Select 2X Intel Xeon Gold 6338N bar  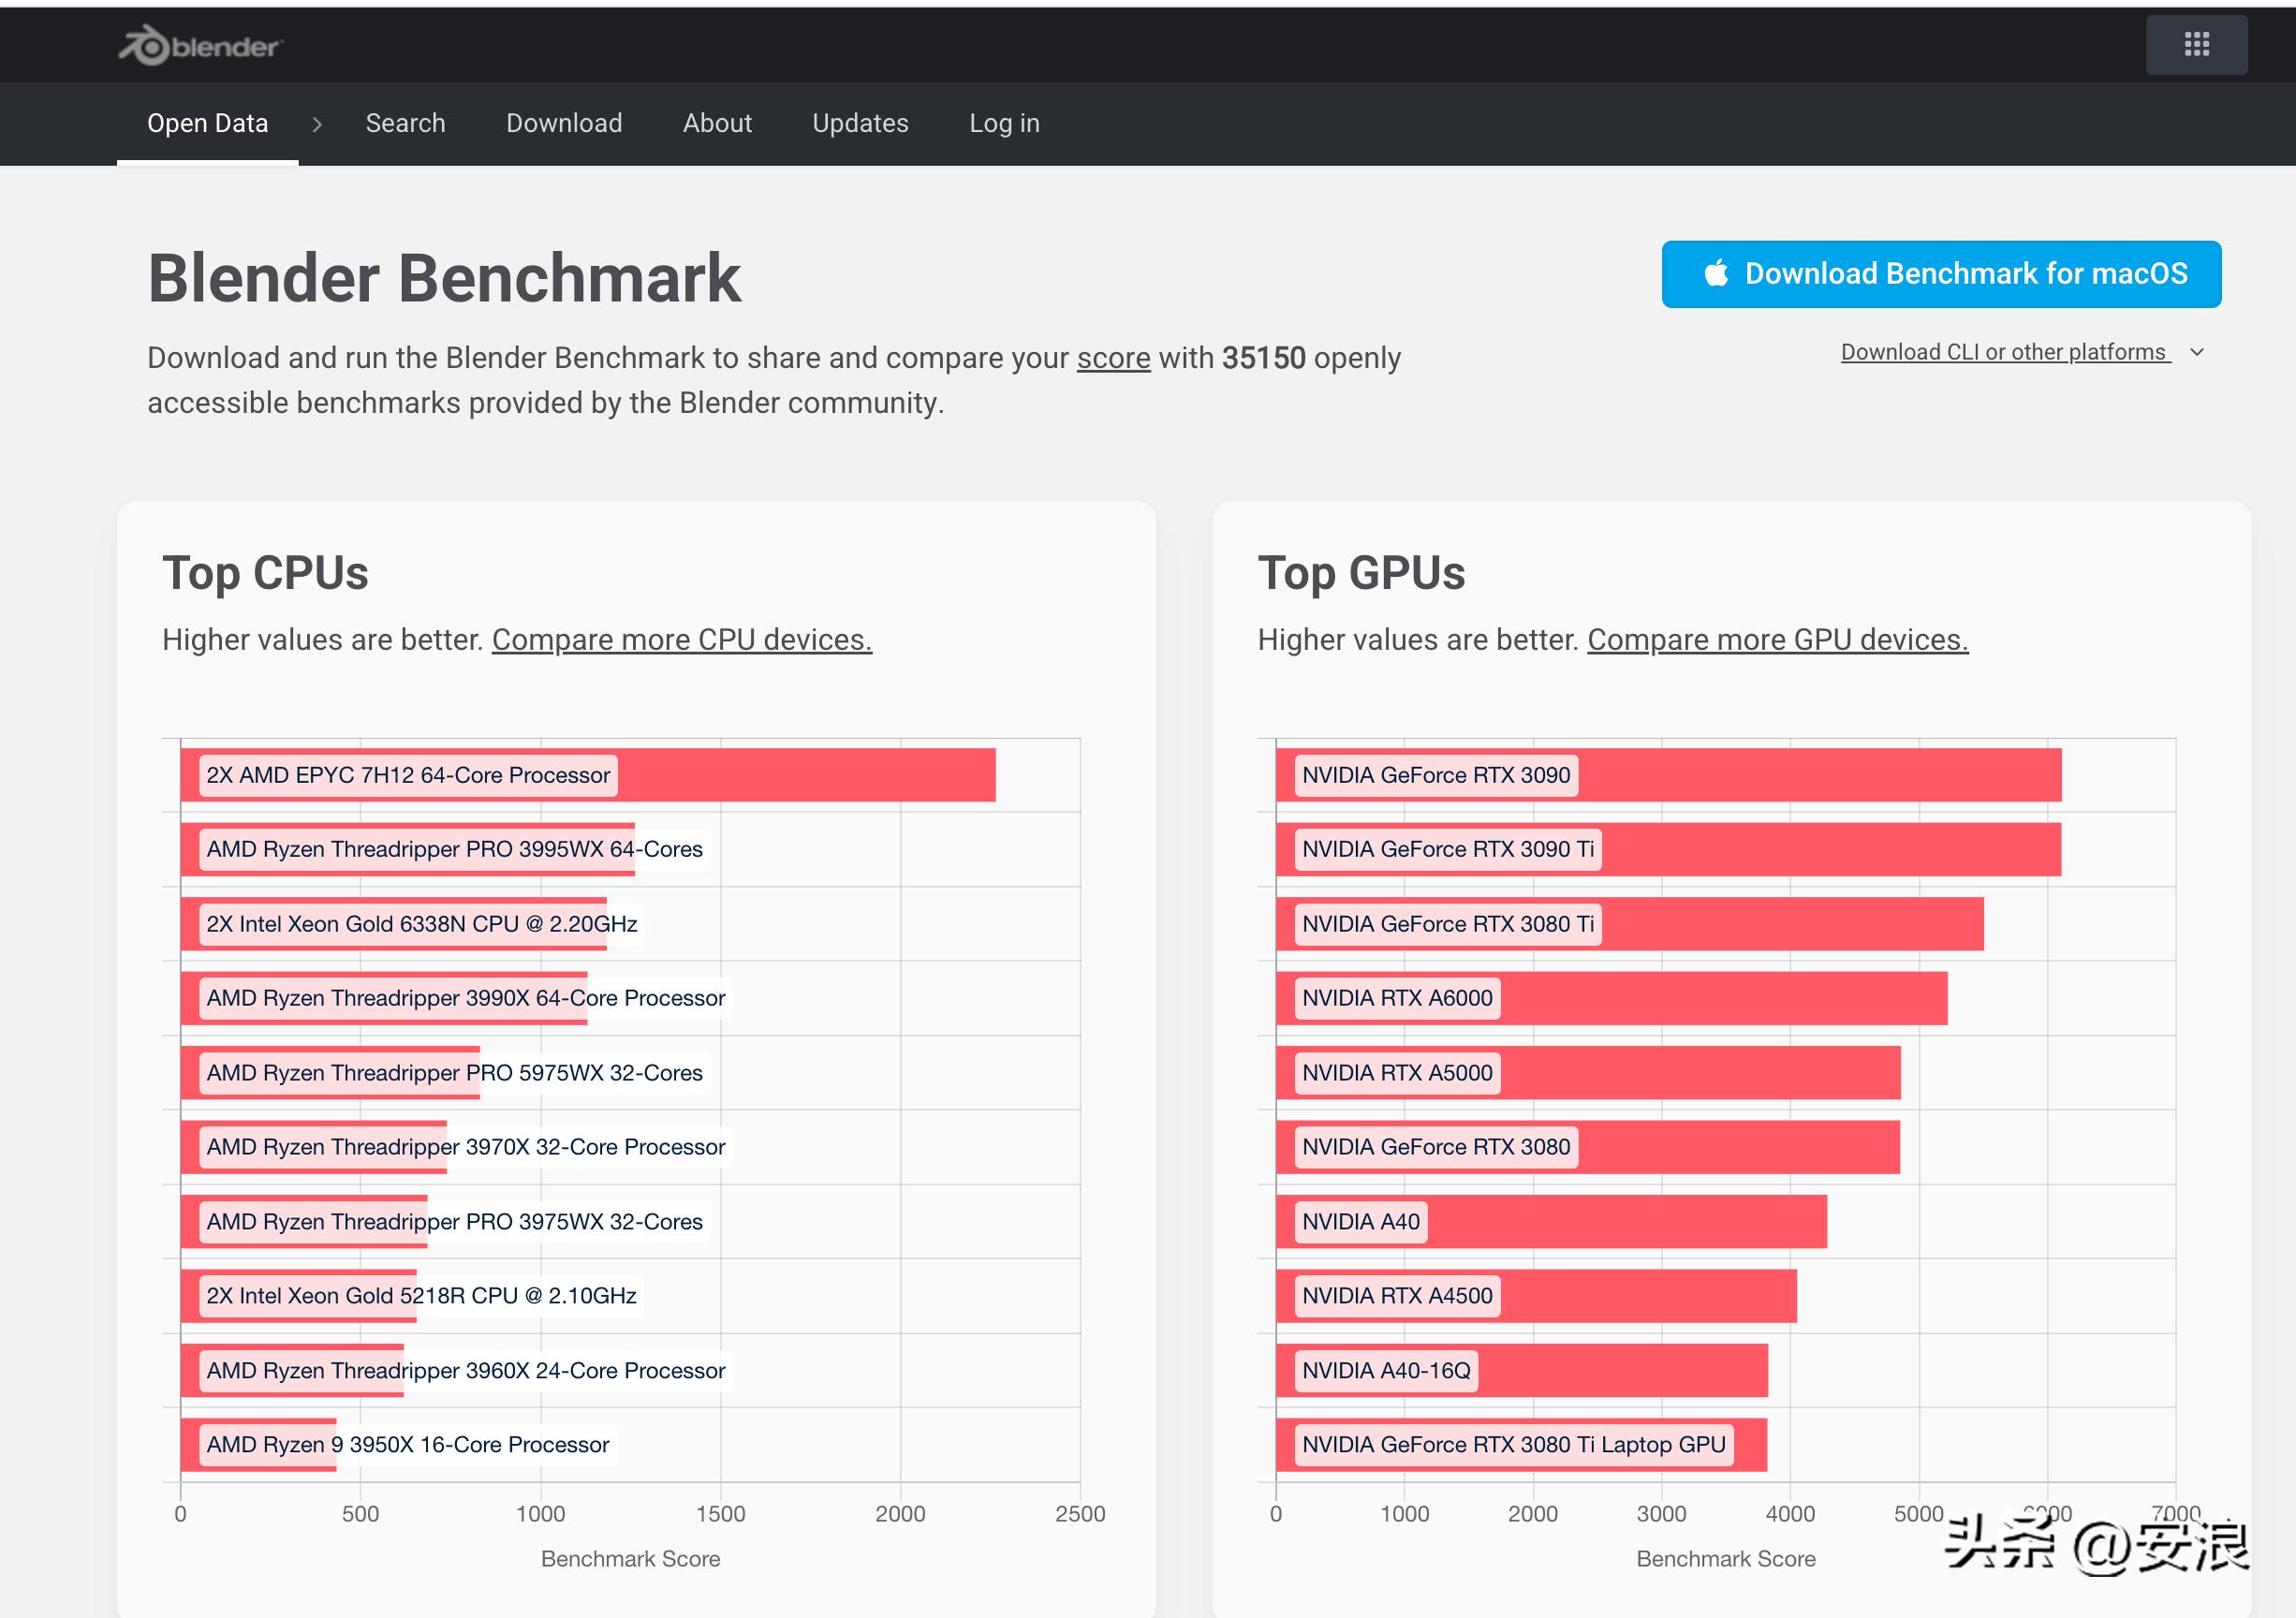click(393, 924)
